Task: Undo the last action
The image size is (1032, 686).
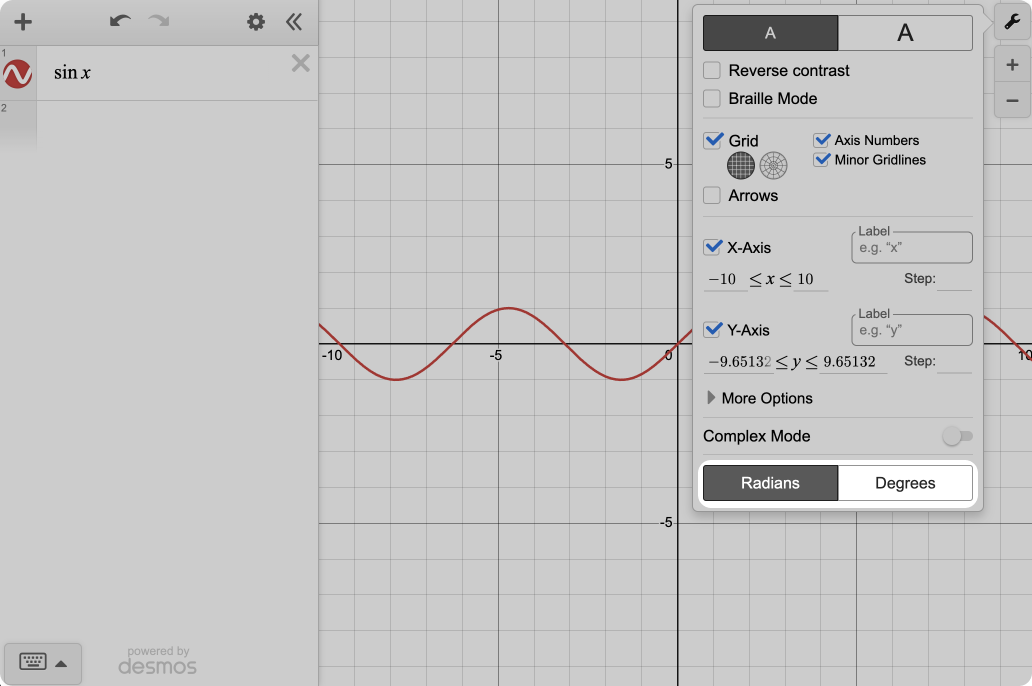Action: (120, 22)
